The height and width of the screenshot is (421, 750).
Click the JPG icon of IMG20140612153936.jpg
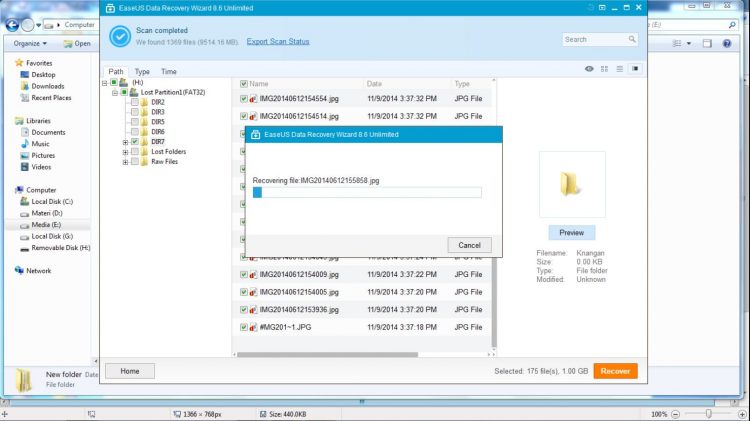click(253, 310)
